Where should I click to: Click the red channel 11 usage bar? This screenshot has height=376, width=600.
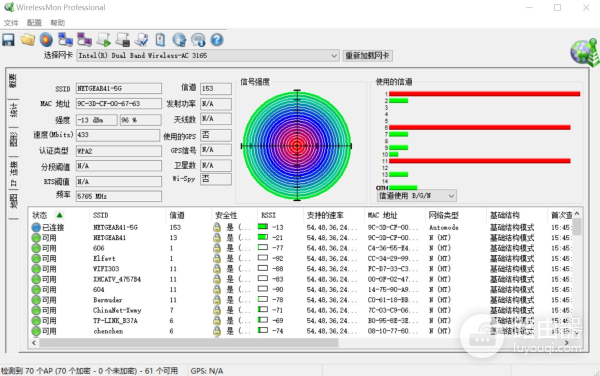479,161
